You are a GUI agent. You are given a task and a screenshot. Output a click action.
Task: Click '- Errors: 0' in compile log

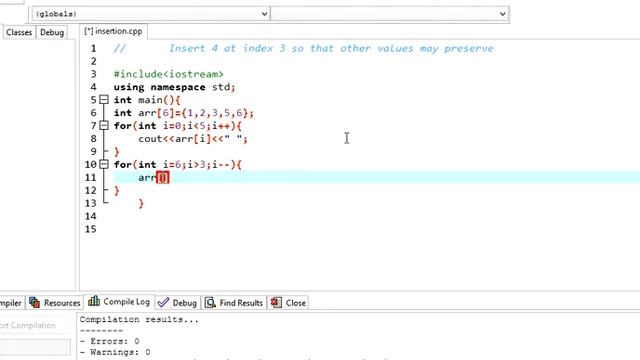(109, 341)
